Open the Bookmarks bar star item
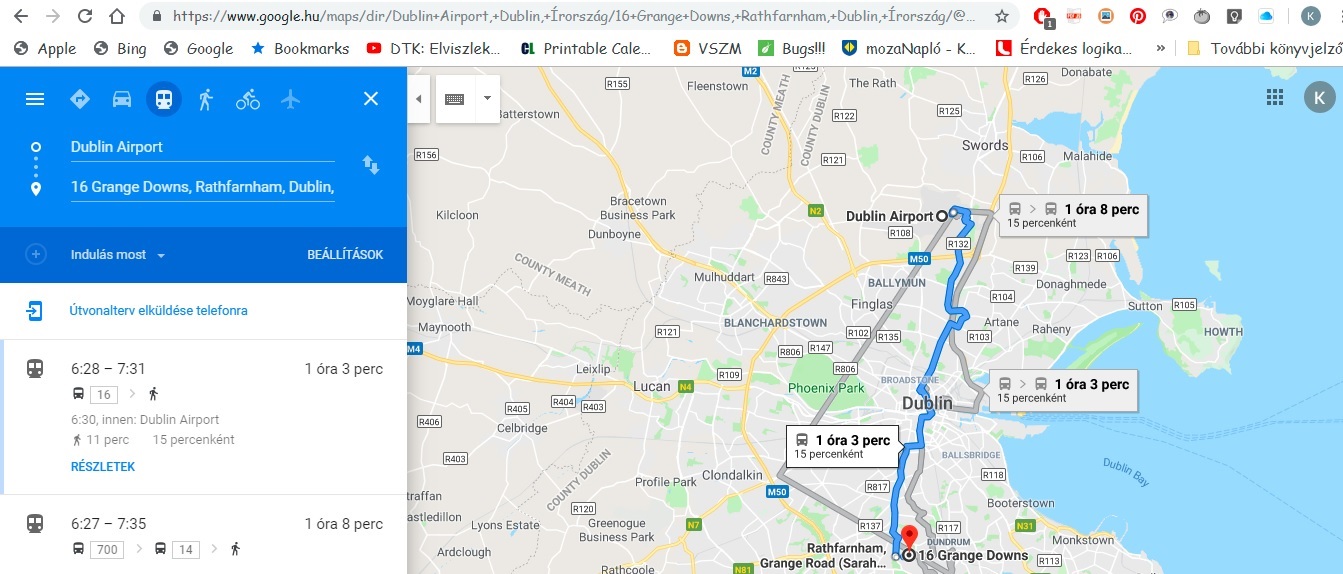Screen dimensions: 1343x574 tap(299, 48)
